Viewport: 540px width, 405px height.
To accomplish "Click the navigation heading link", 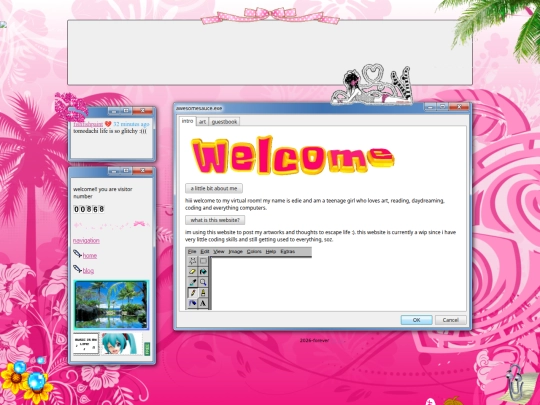I will pos(86,240).
